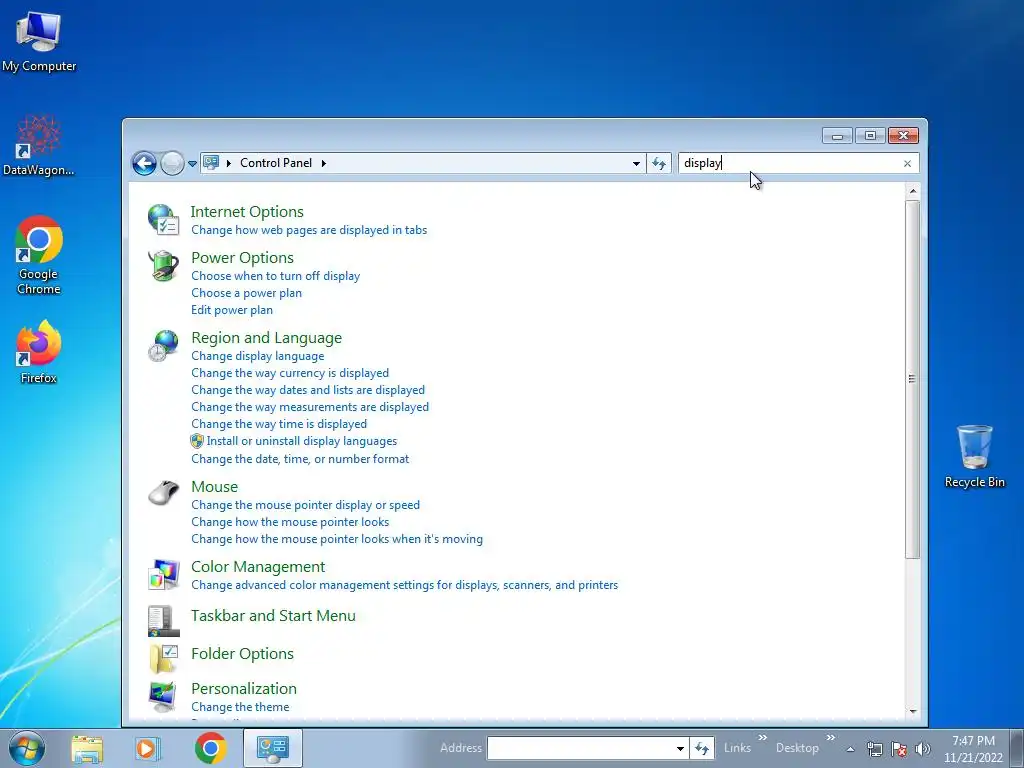Open Change how the mouse pointer looks
This screenshot has width=1024, height=768.
290,522
